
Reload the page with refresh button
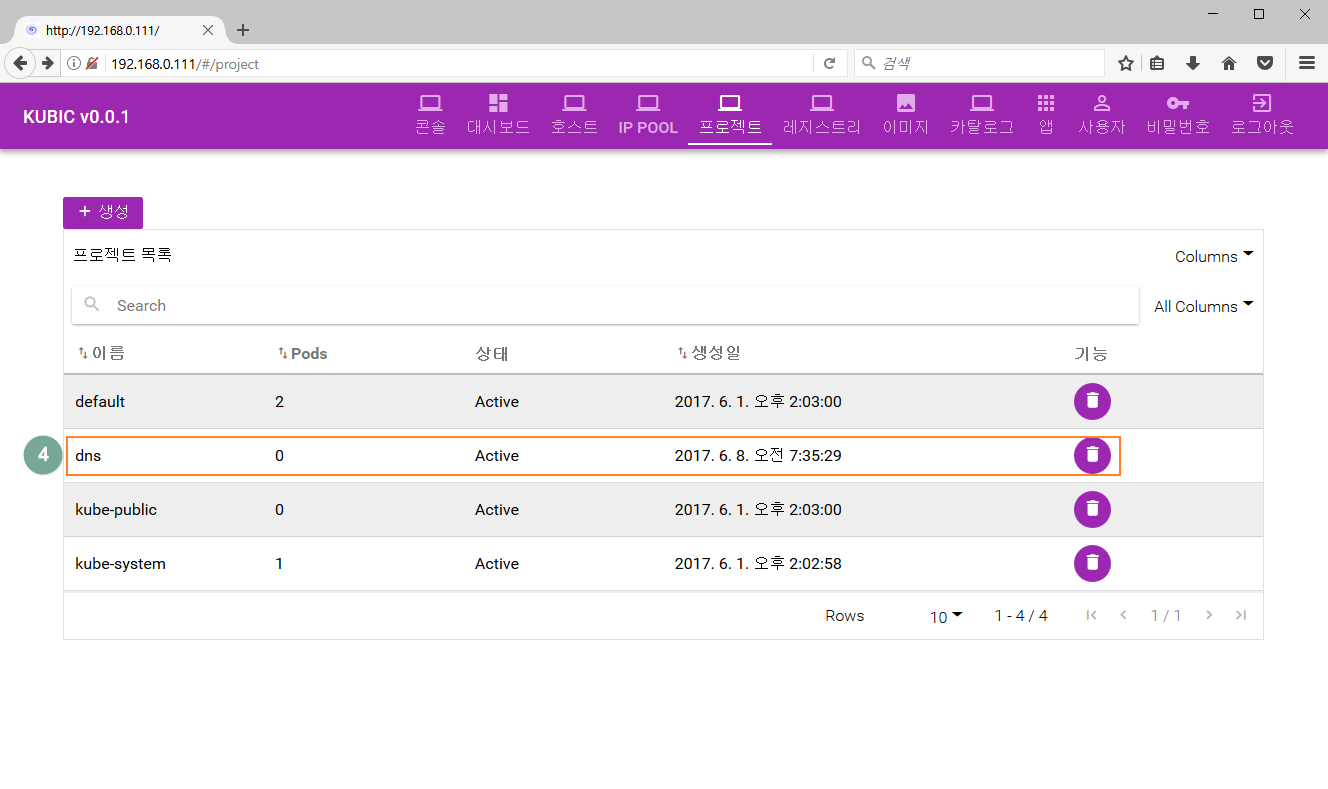pos(829,63)
